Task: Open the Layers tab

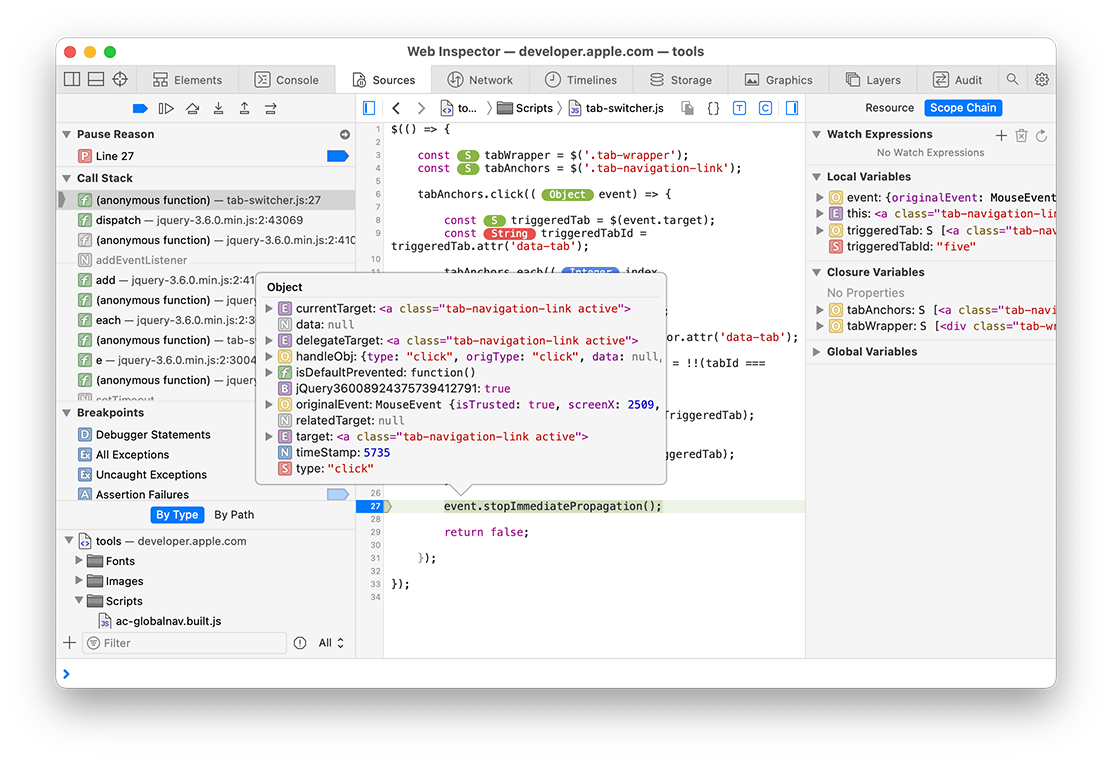Action: click(x=873, y=79)
